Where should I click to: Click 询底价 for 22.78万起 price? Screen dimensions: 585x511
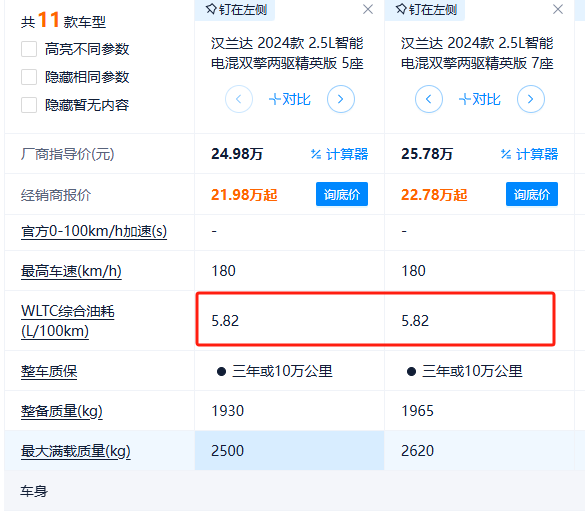coord(532,194)
